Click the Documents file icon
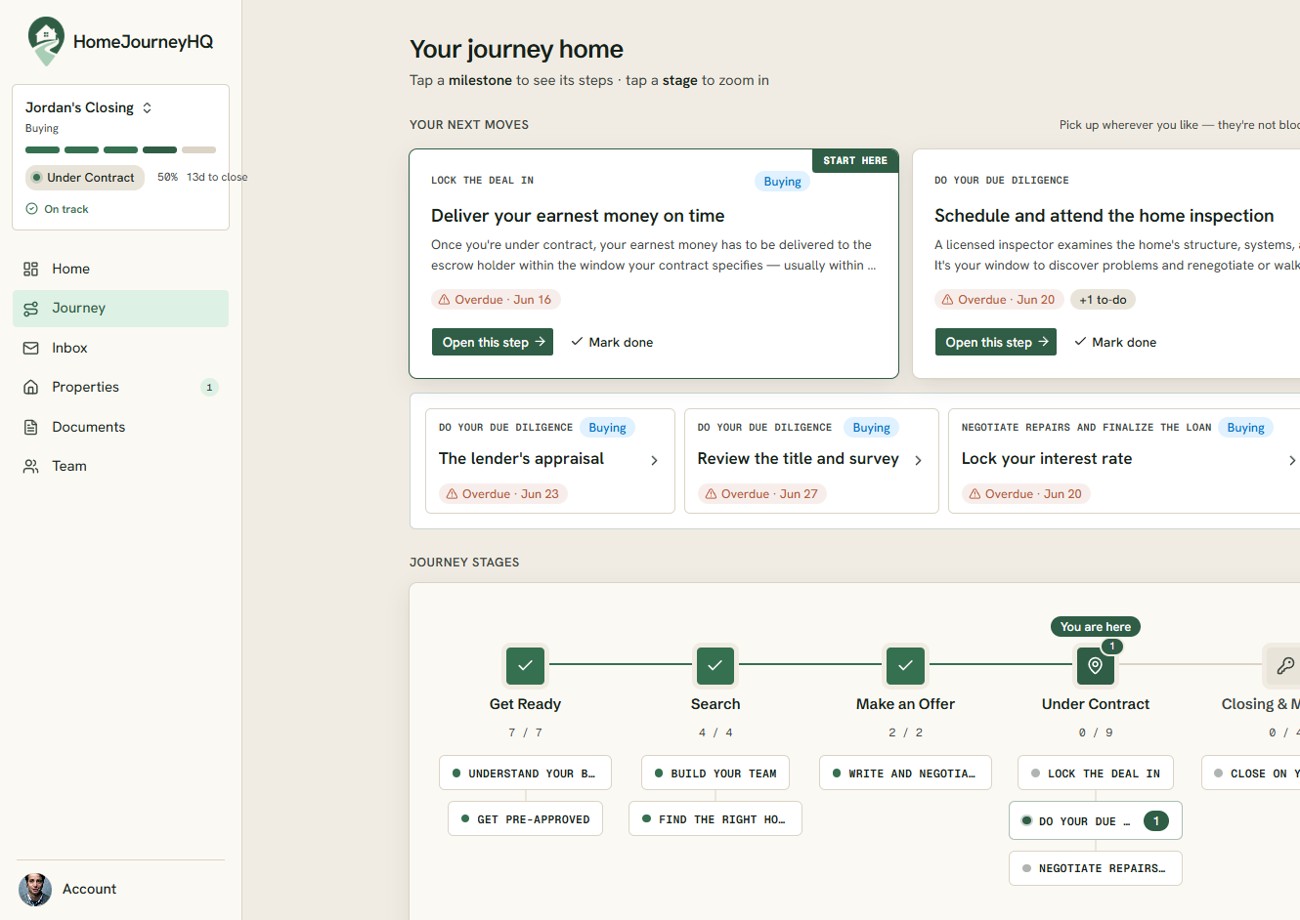 click(x=31, y=427)
